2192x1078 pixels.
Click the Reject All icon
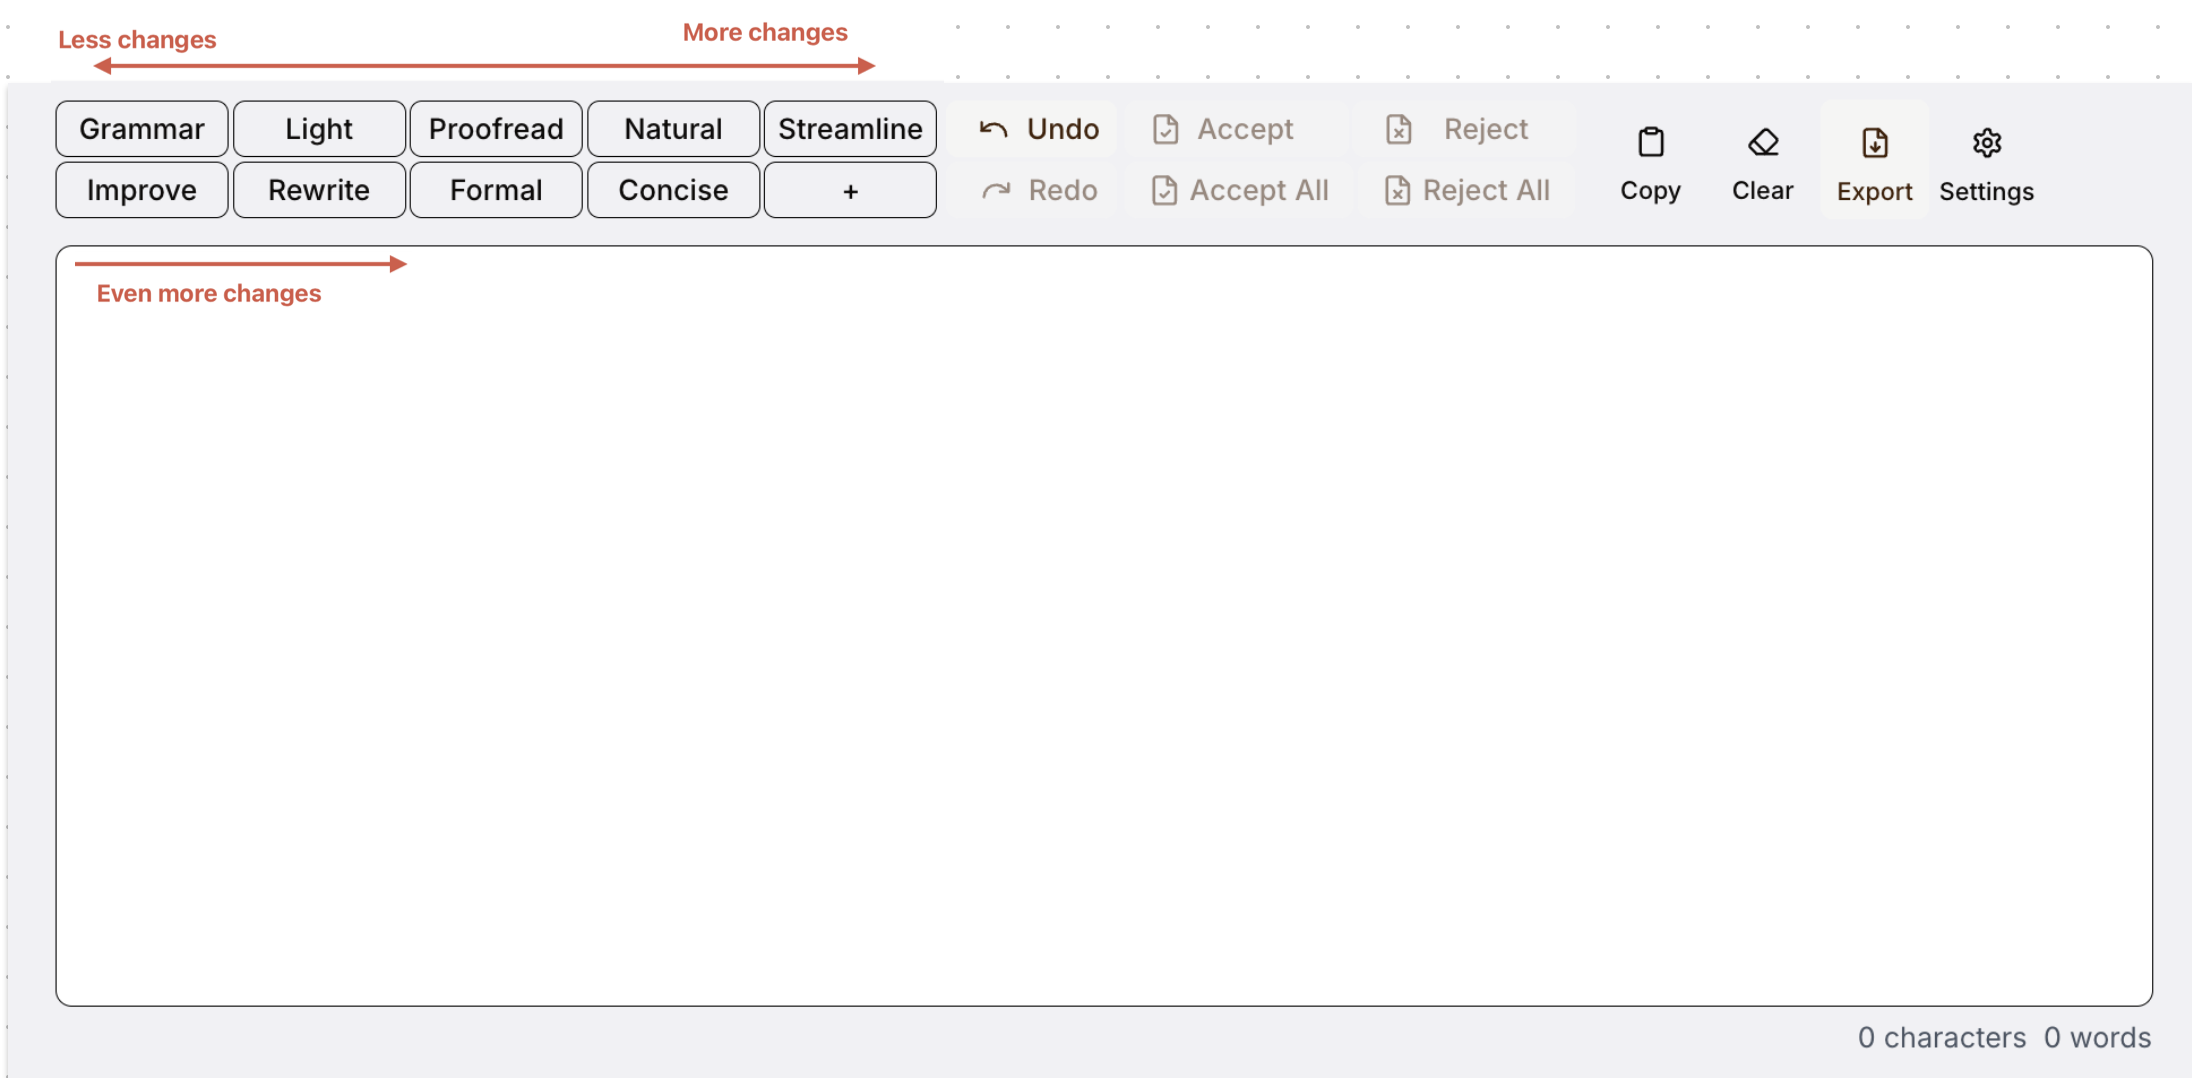tap(1398, 190)
